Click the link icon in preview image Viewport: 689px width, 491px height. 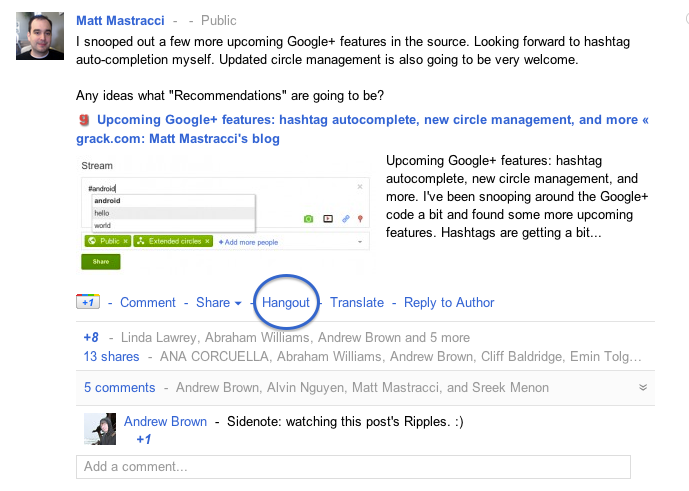click(x=346, y=218)
